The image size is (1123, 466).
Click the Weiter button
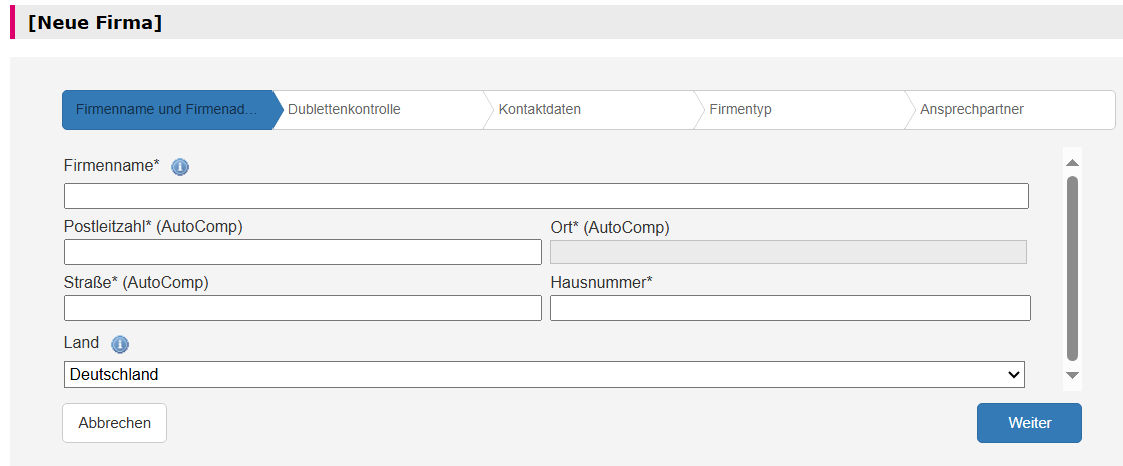coord(1029,423)
